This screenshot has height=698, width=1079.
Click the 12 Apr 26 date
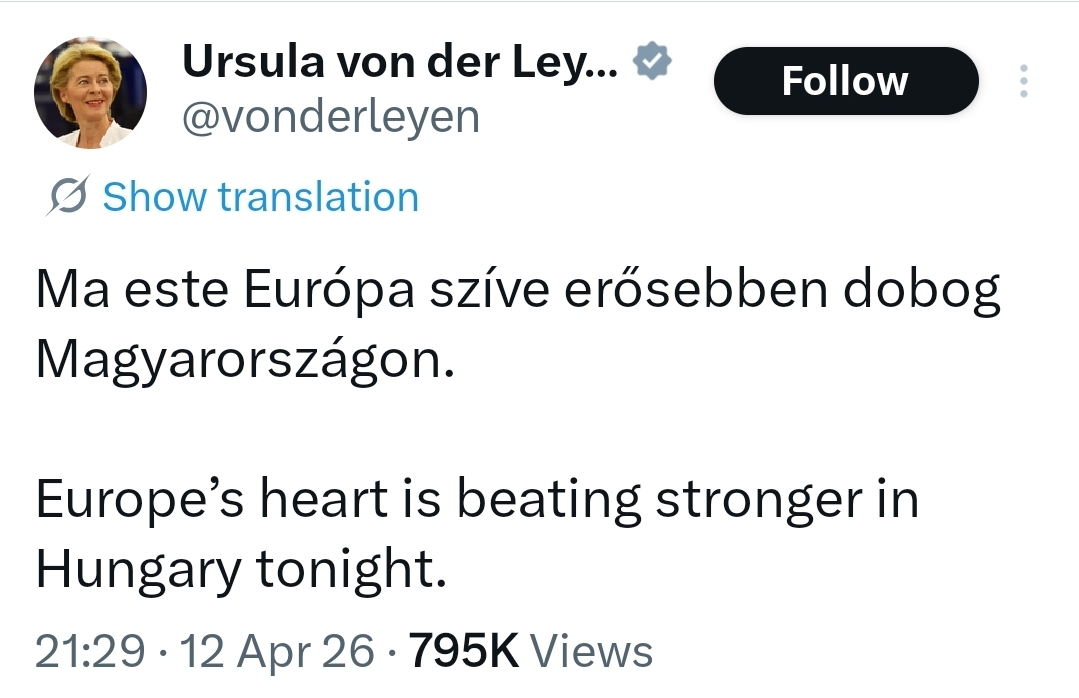(277, 652)
